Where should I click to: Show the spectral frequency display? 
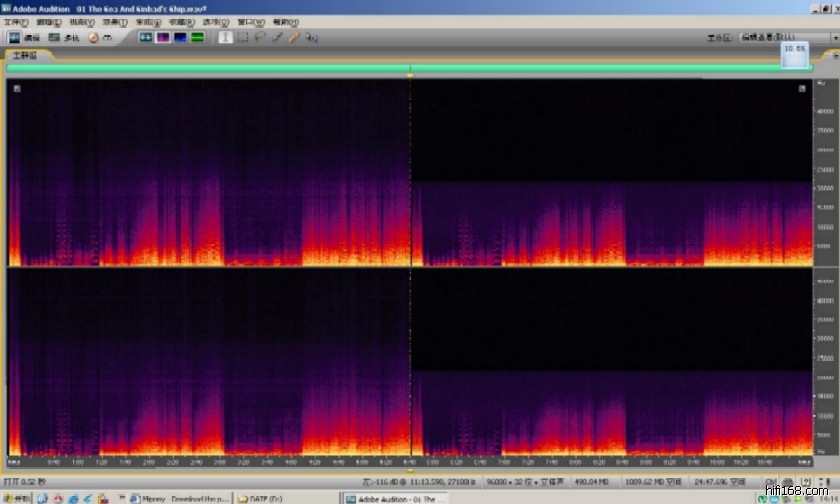(162, 37)
